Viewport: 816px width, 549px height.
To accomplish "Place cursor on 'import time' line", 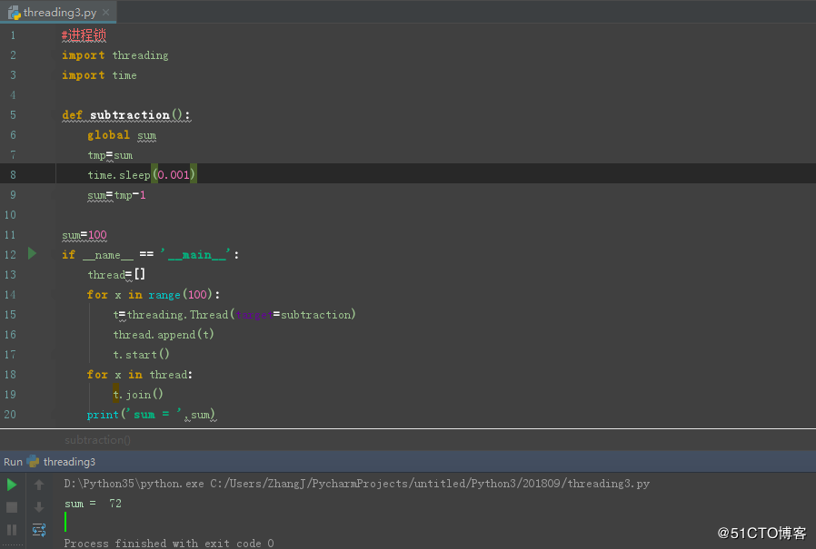I will (99, 75).
